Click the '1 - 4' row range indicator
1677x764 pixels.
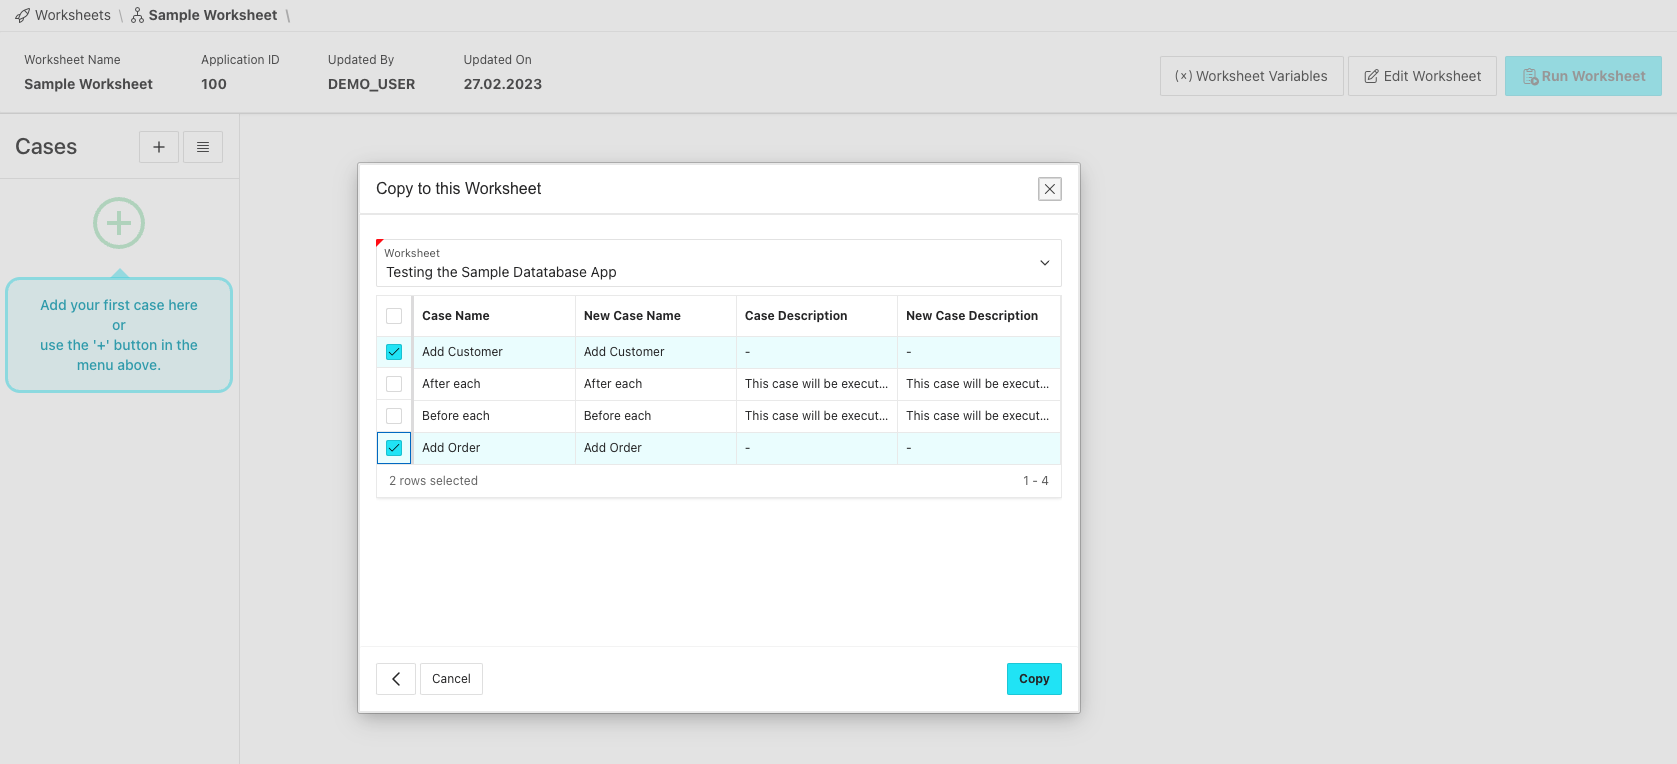[x=1036, y=481]
